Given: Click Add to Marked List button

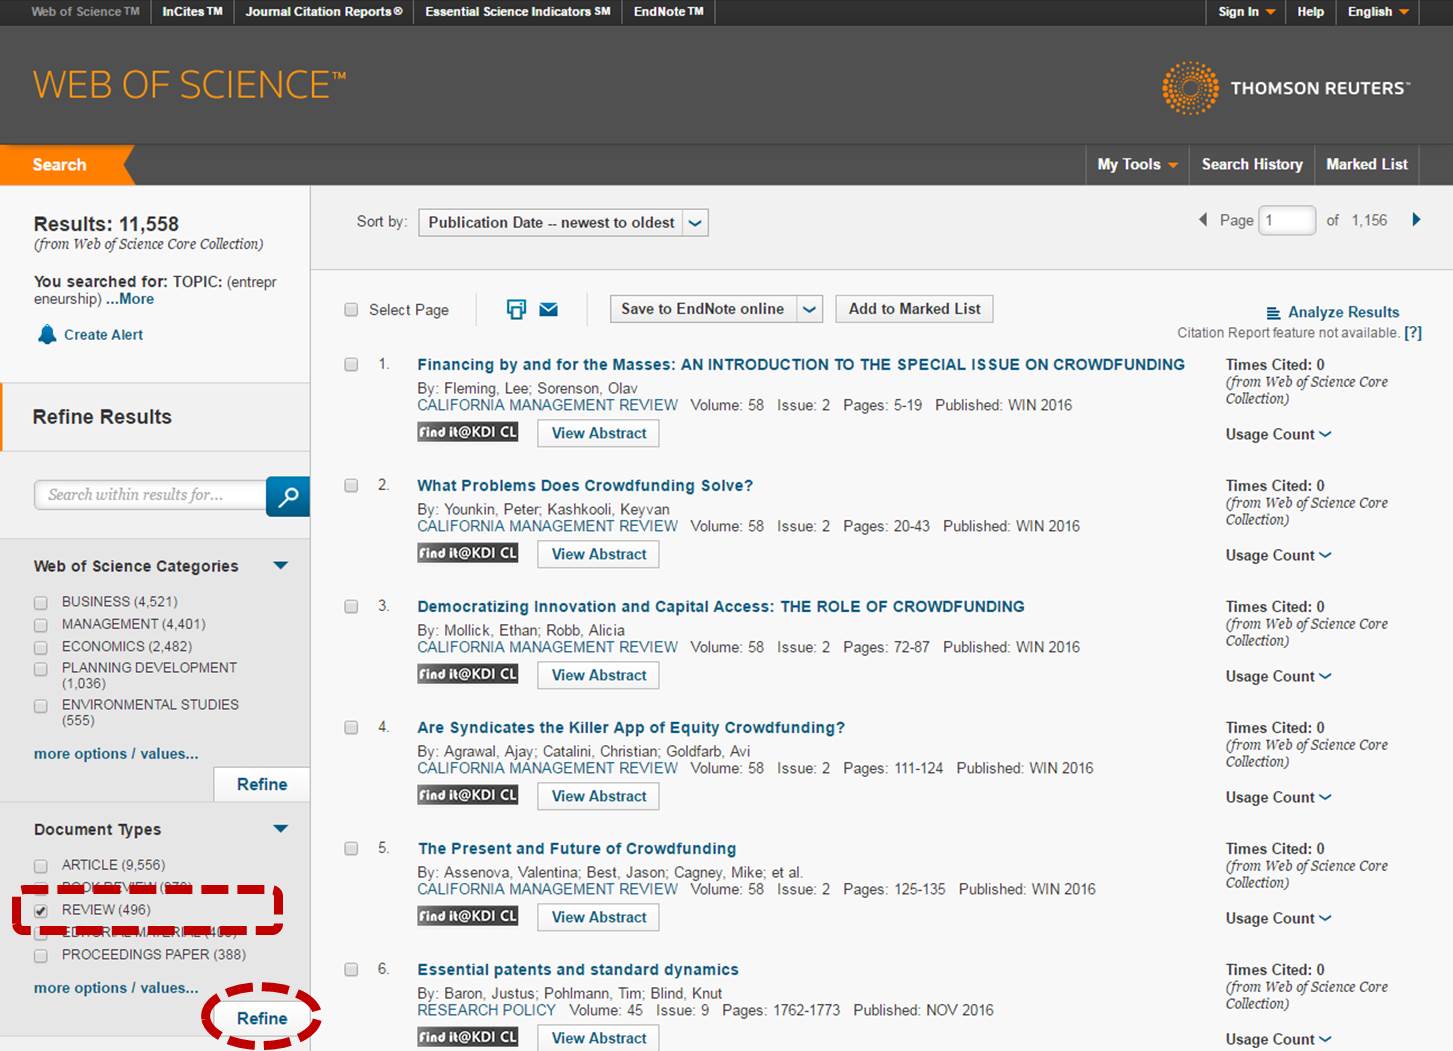Looking at the screenshot, I should 915,309.
